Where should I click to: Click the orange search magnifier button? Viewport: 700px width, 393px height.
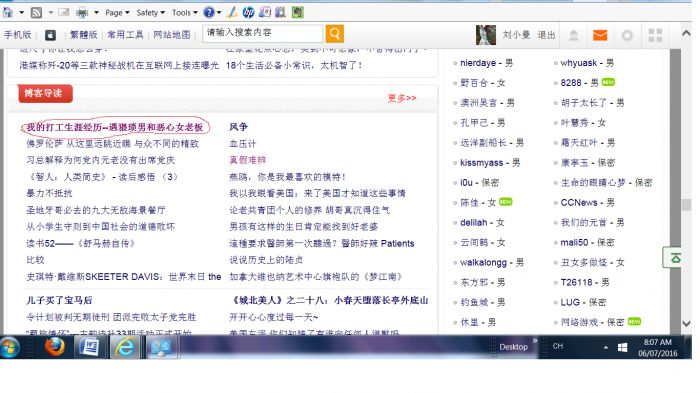pyautogui.click(x=334, y=33)
